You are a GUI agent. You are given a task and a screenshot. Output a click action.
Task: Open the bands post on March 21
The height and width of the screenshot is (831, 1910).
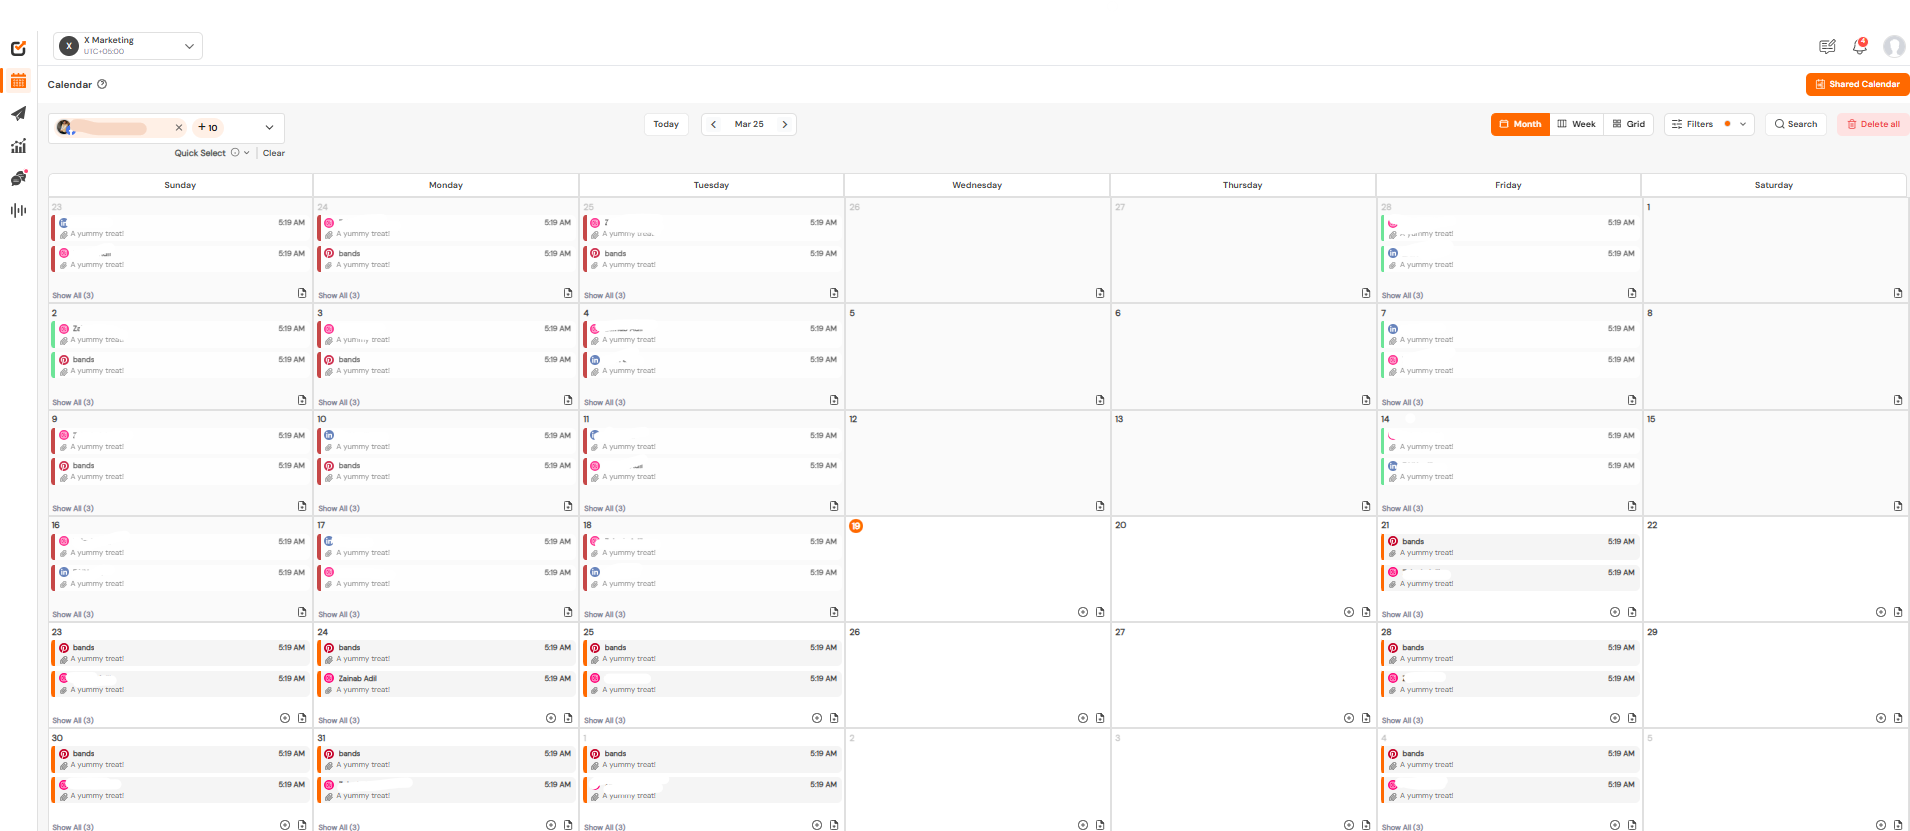click(1509, 547)
